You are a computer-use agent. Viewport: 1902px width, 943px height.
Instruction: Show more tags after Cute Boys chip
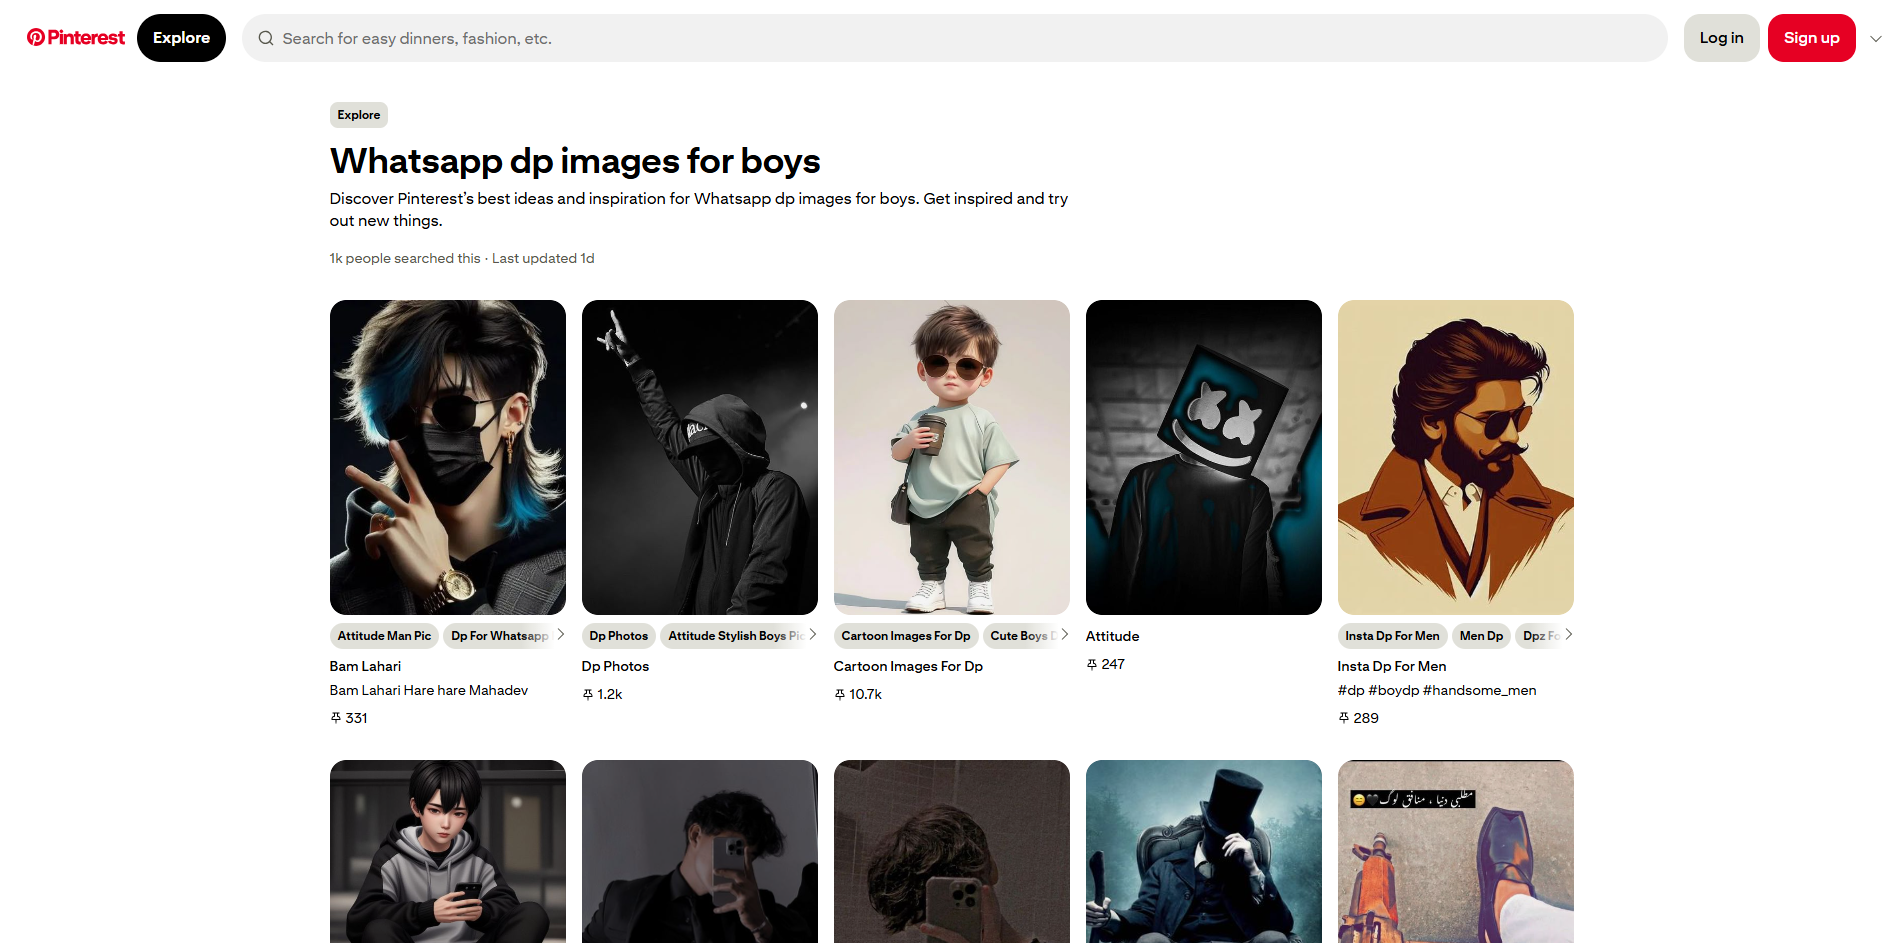(x=1064, y=635)
